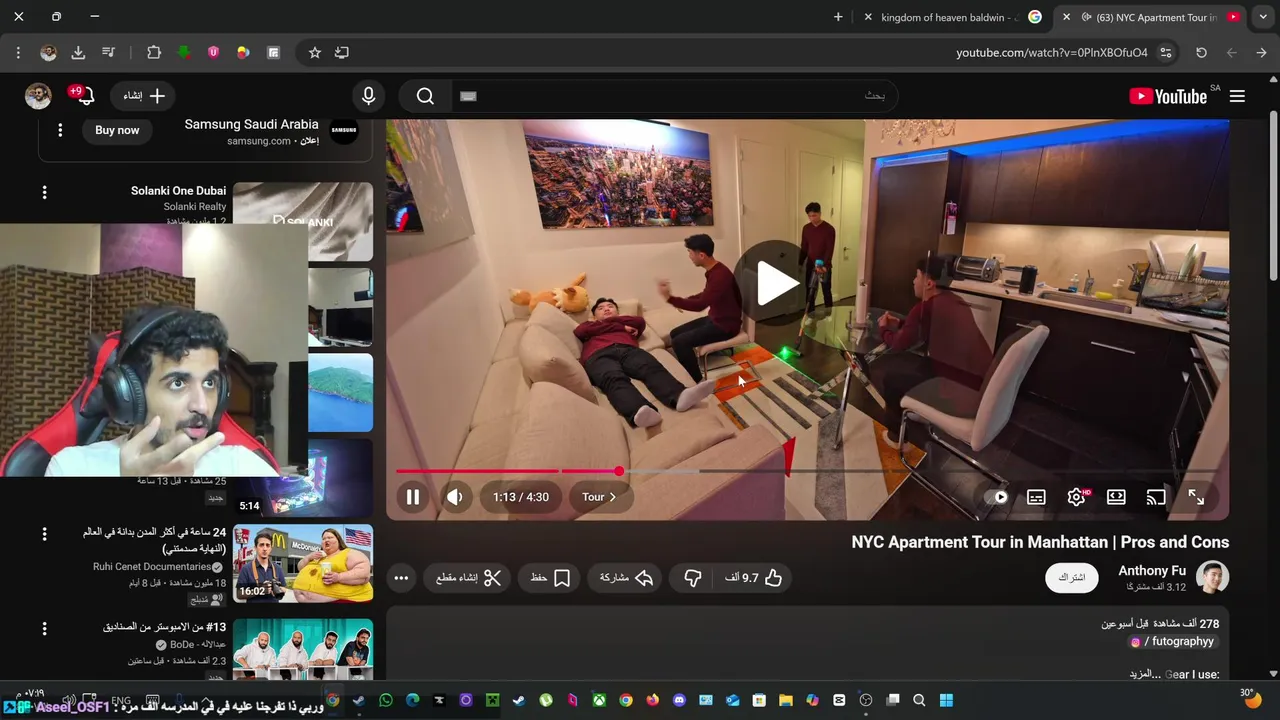Image resolution: width=1280 pixels, height=720 pixels.
Task: Mute the video volume speaker icon
Action: [x=455, y=497]
